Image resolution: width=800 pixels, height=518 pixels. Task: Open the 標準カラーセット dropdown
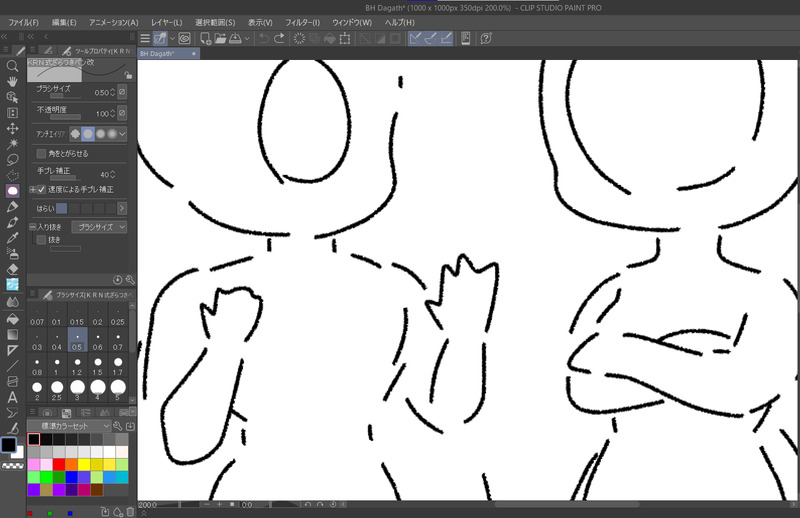(x=69, y=426)
